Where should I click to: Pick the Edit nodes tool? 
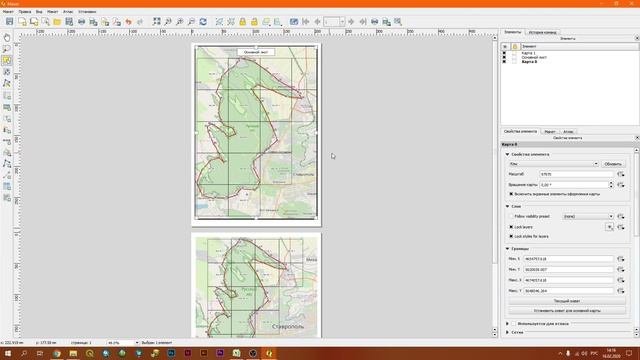point(7,83)
